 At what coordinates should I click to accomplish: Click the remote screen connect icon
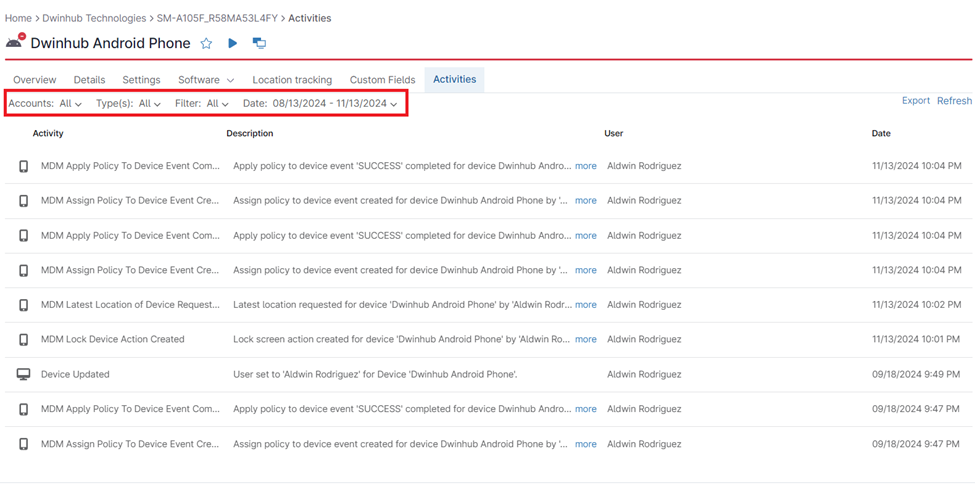[259, 43]
